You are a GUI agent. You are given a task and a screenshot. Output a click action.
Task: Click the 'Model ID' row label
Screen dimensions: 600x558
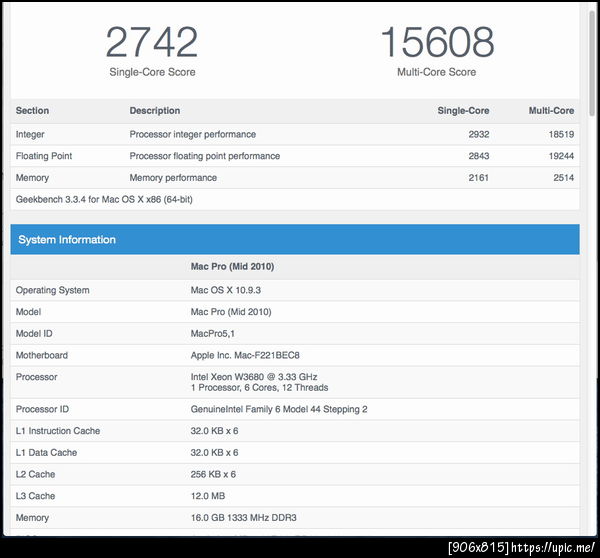tap(34, 333)
